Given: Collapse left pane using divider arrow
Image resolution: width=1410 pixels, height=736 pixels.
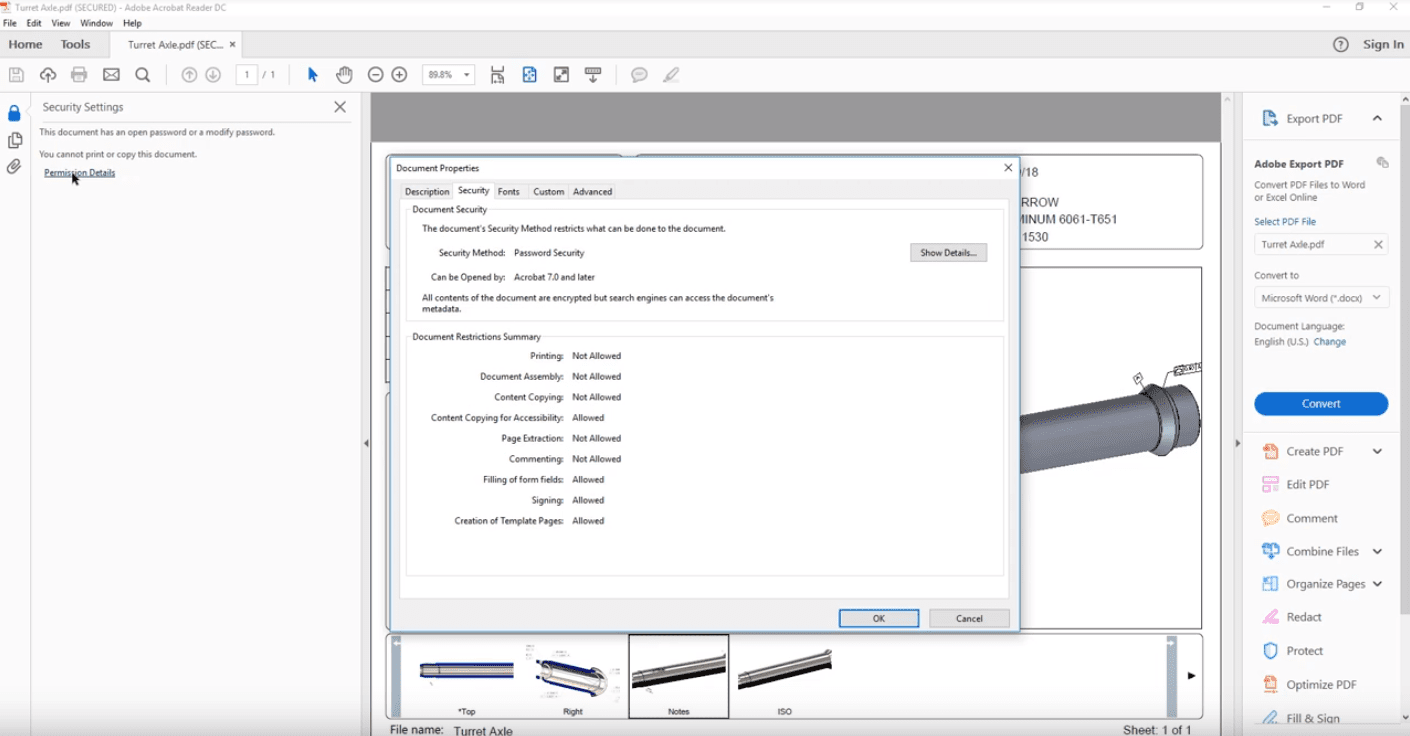Looking at the screenshot, I should [366, 443].
